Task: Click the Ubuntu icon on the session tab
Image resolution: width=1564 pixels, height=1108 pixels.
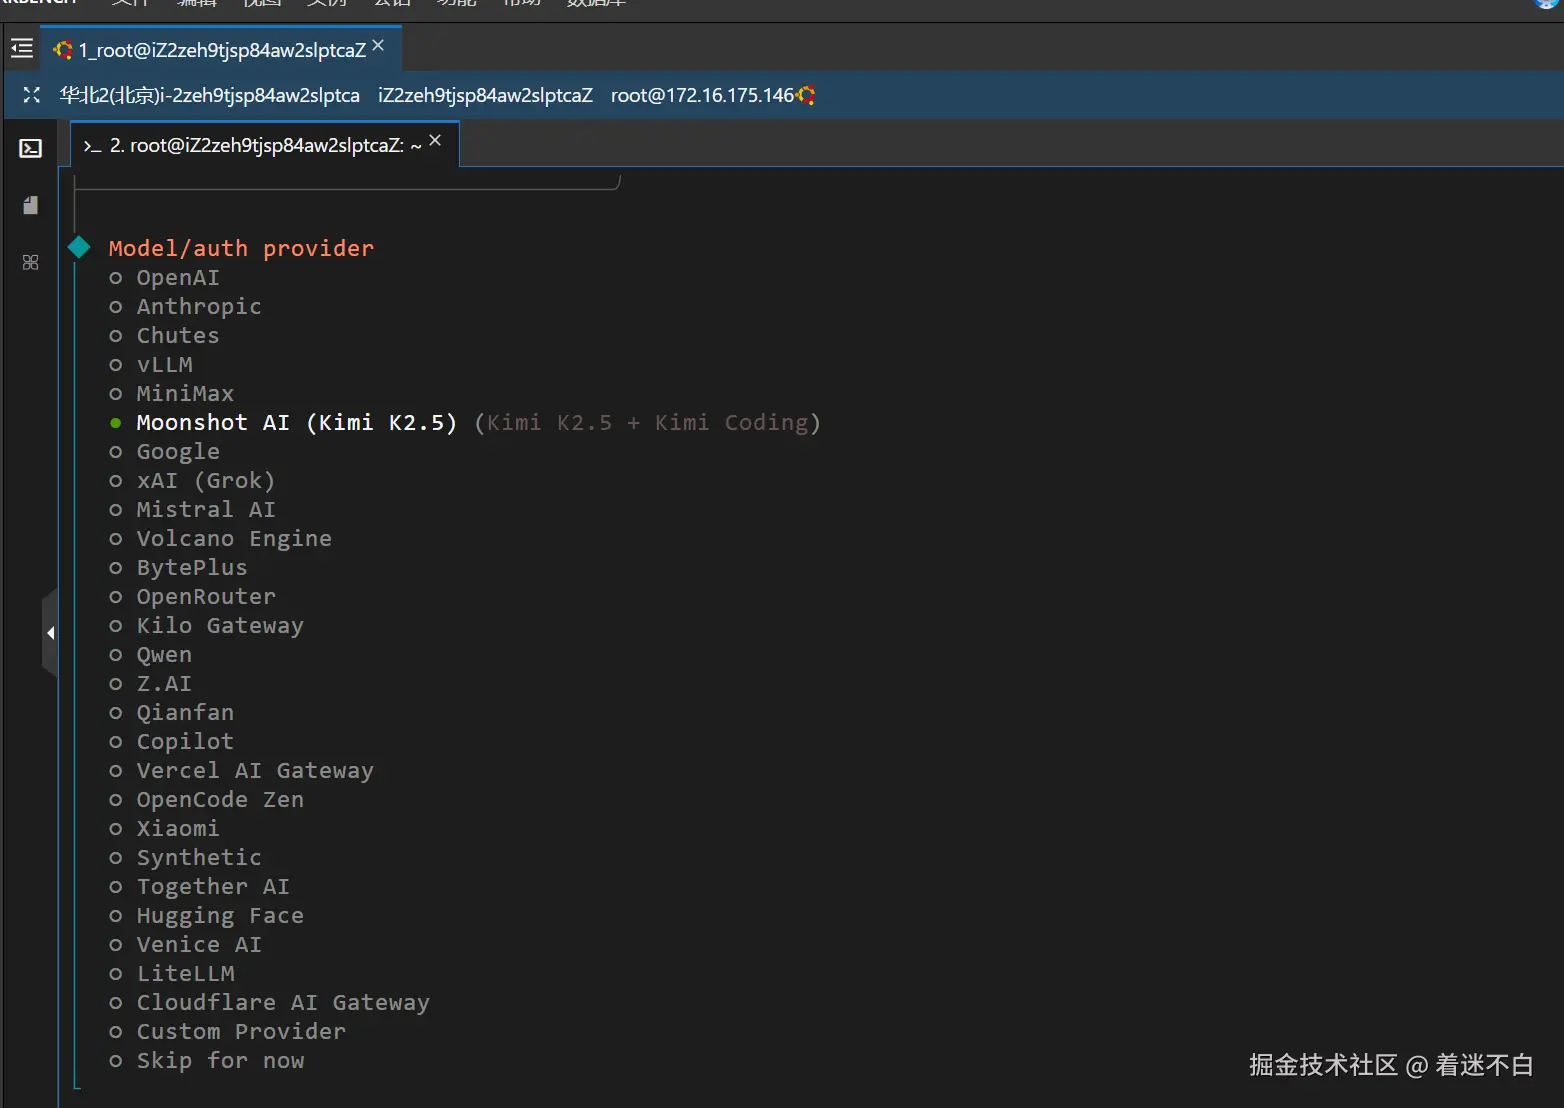Action: point(63,50)
